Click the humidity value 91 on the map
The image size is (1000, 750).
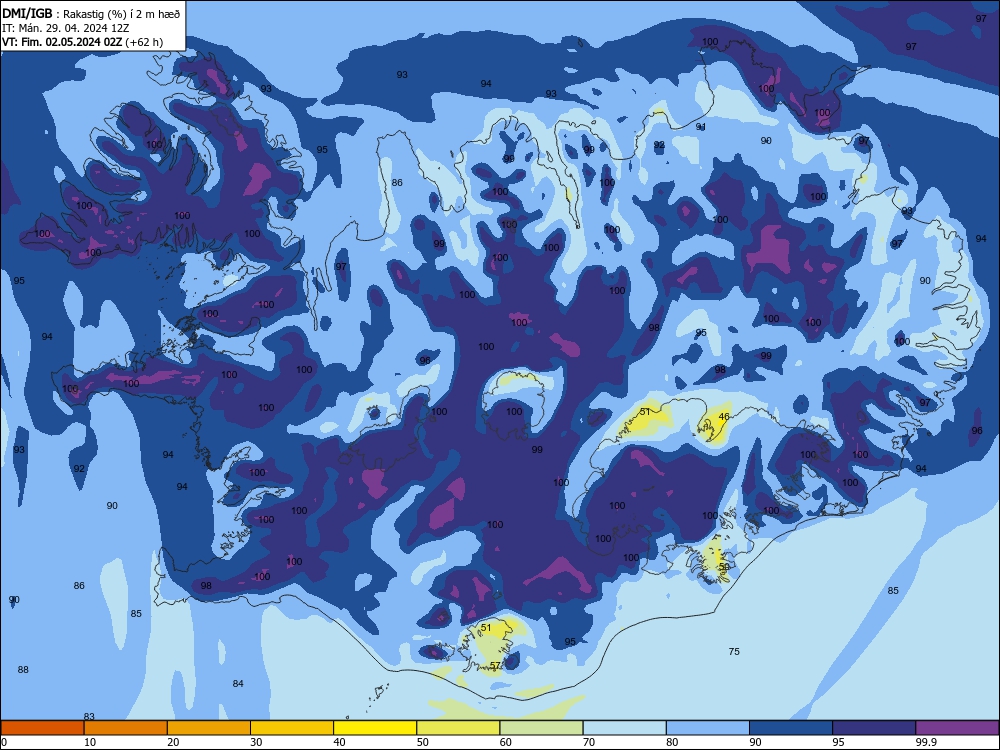click(x=701, y=127)
